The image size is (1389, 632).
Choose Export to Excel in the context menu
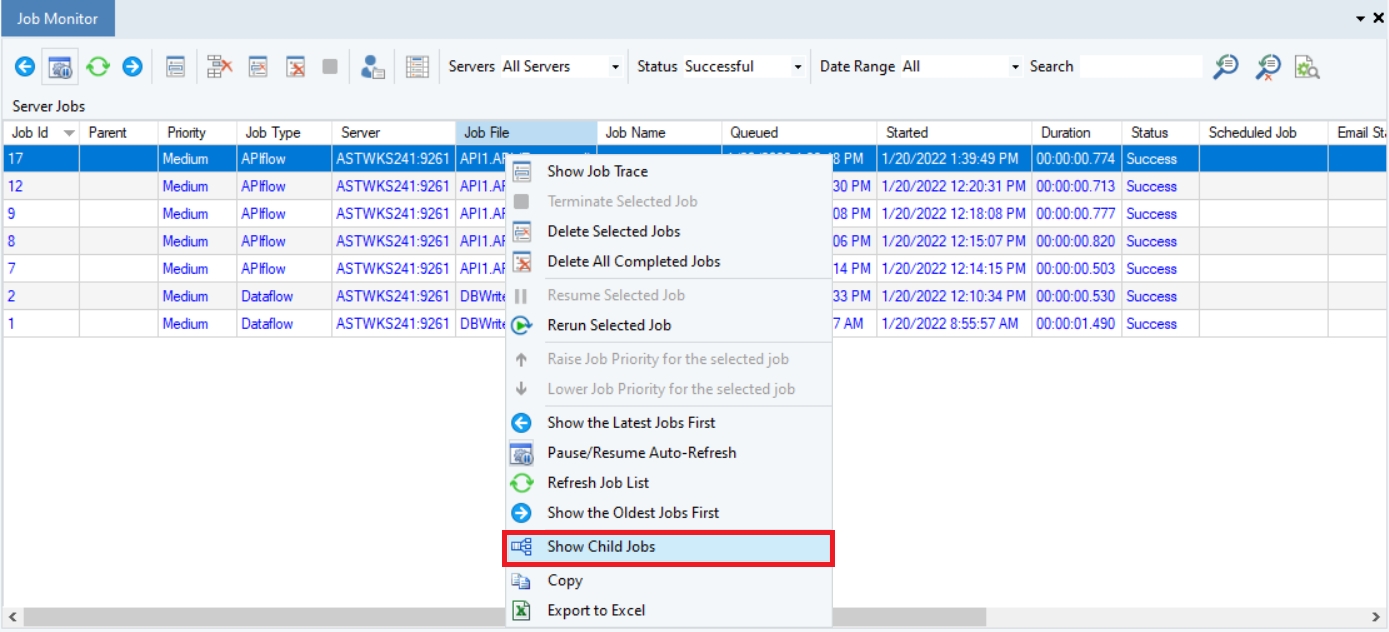596,610
